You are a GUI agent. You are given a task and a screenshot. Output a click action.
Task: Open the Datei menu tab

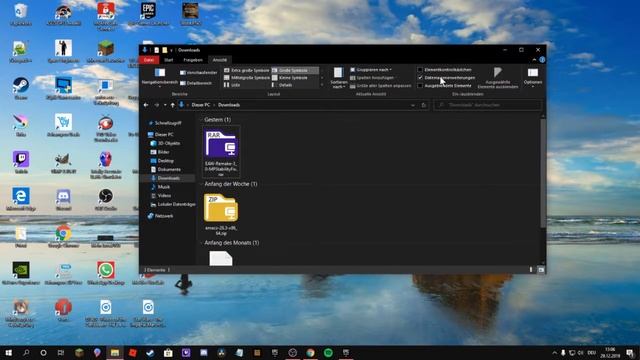[x=149, y=60]
